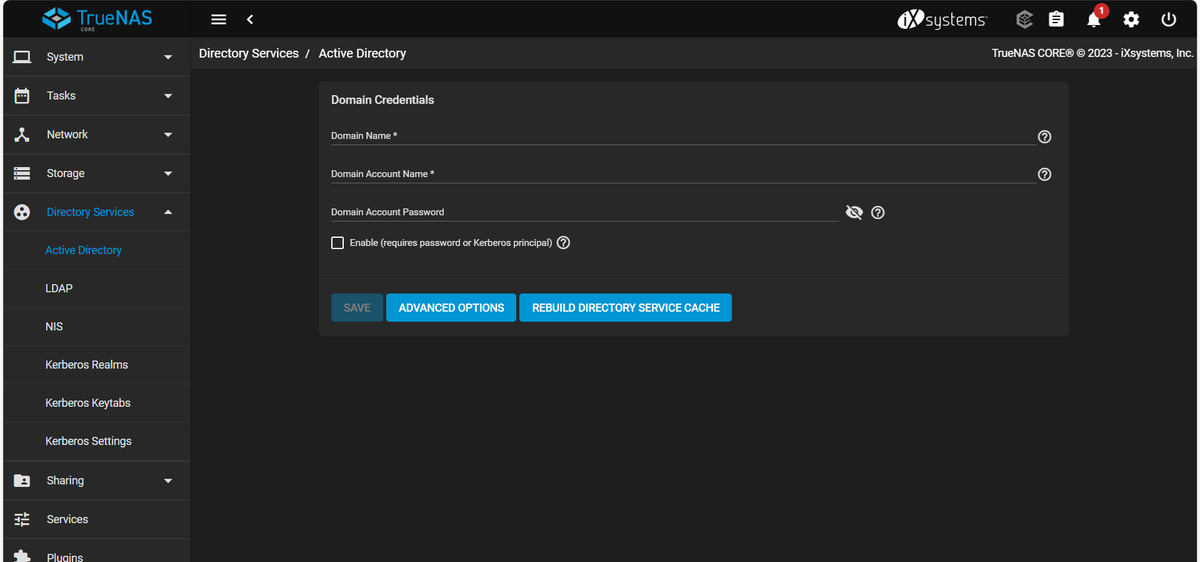Collapse the Directory Services menu arrow

[x=168, y=212]
